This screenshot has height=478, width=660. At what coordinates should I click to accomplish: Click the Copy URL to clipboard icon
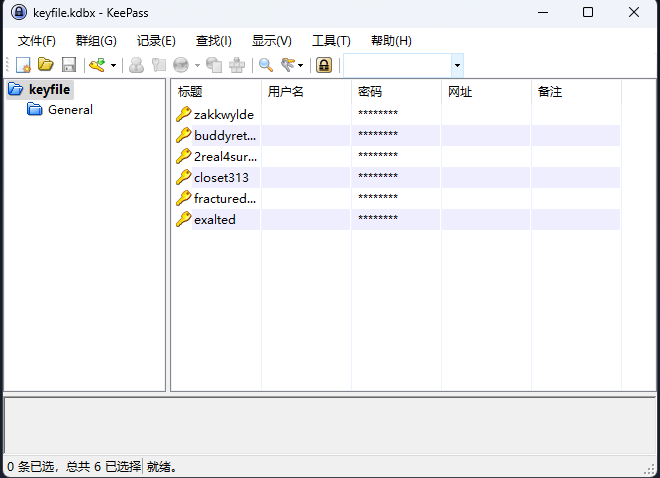click(x=214, y=65)
